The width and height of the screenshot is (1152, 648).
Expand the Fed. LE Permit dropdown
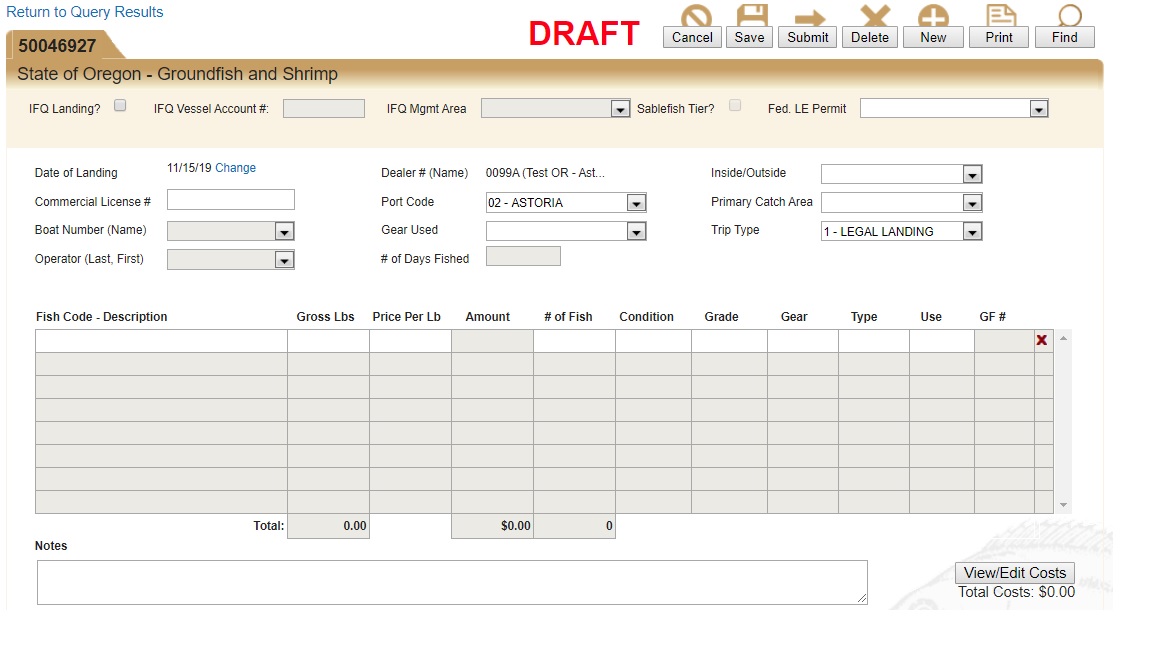coord(1038,109)
